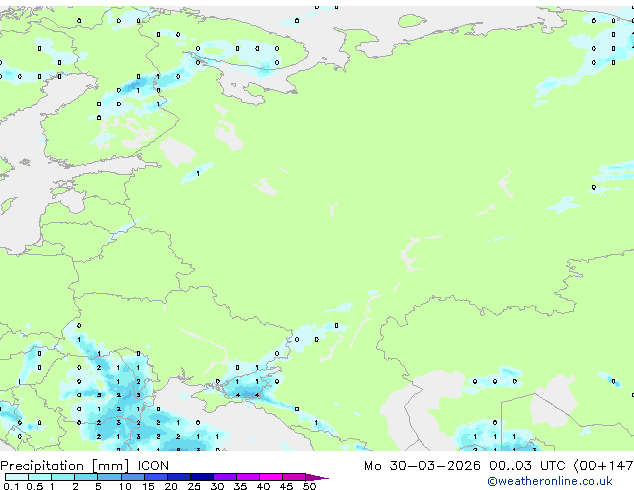Screen dimensions: 634x490
Task: Click the 1–2 mm legend swatch
Action: tap(63, 477)
